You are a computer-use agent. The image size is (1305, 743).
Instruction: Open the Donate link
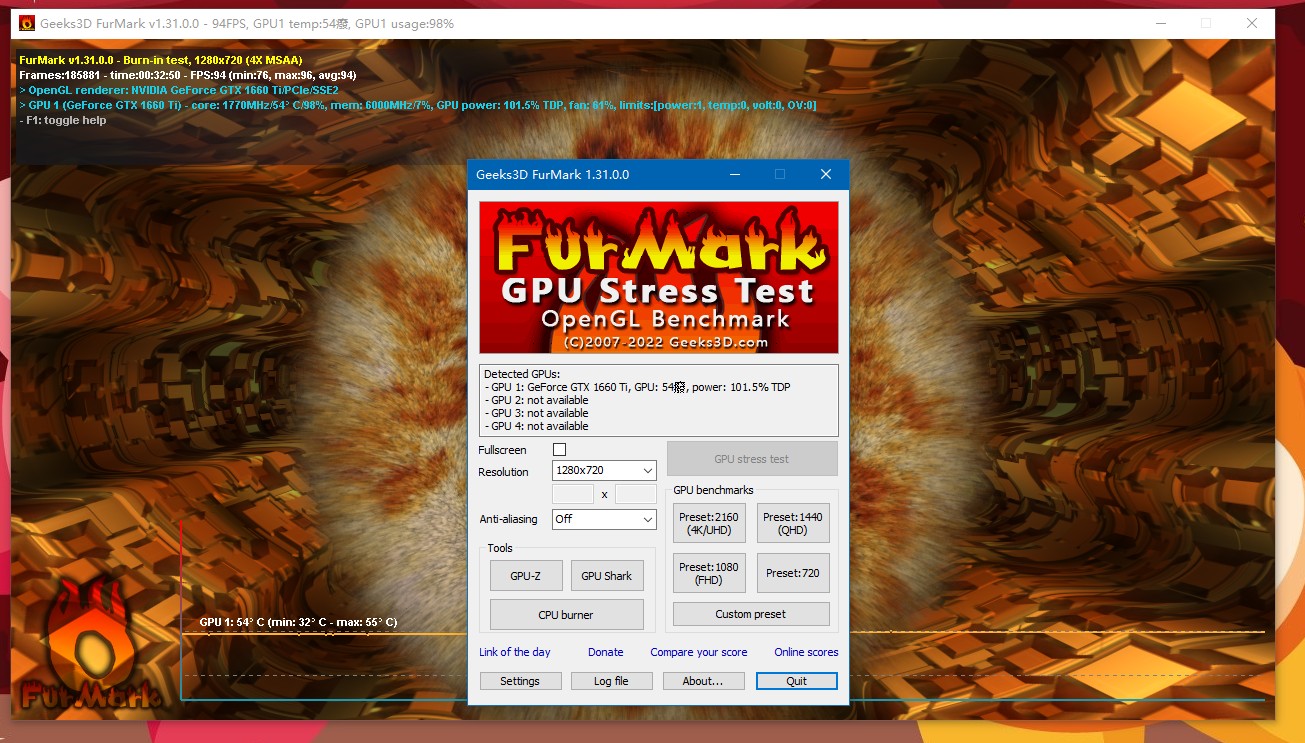(606, 652)
